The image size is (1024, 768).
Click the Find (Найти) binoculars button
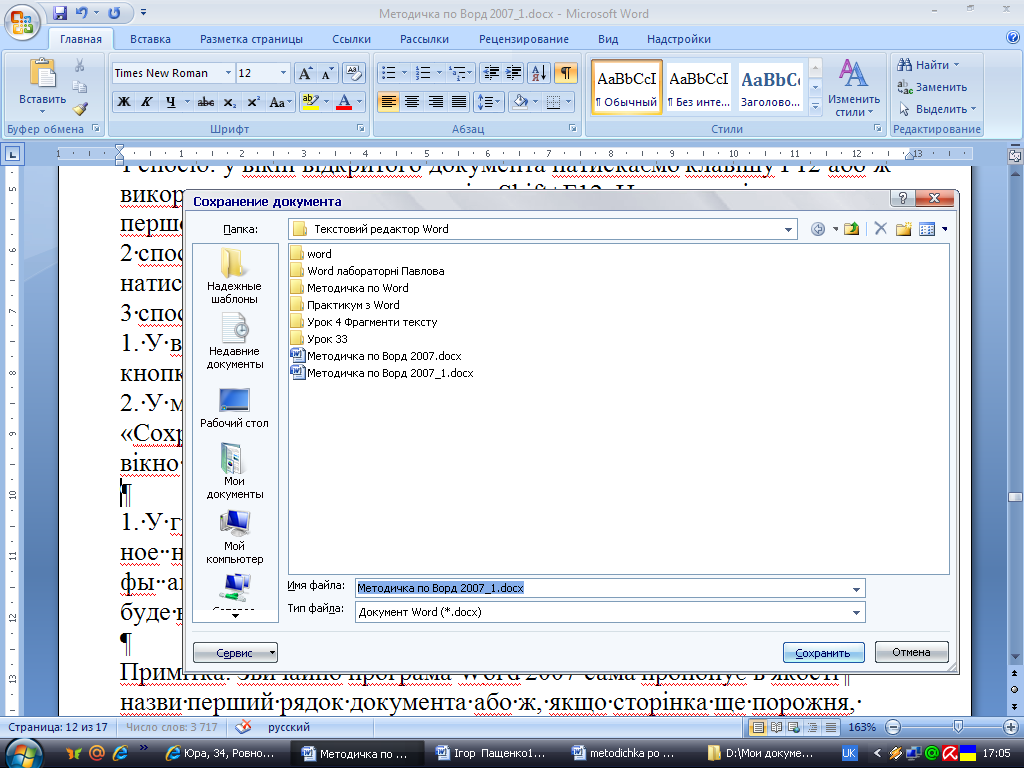[927, 65]
